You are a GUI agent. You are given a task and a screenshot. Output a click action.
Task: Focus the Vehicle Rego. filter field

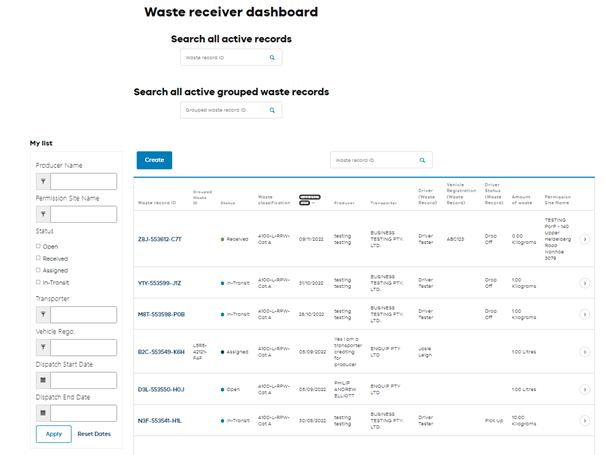83,347
